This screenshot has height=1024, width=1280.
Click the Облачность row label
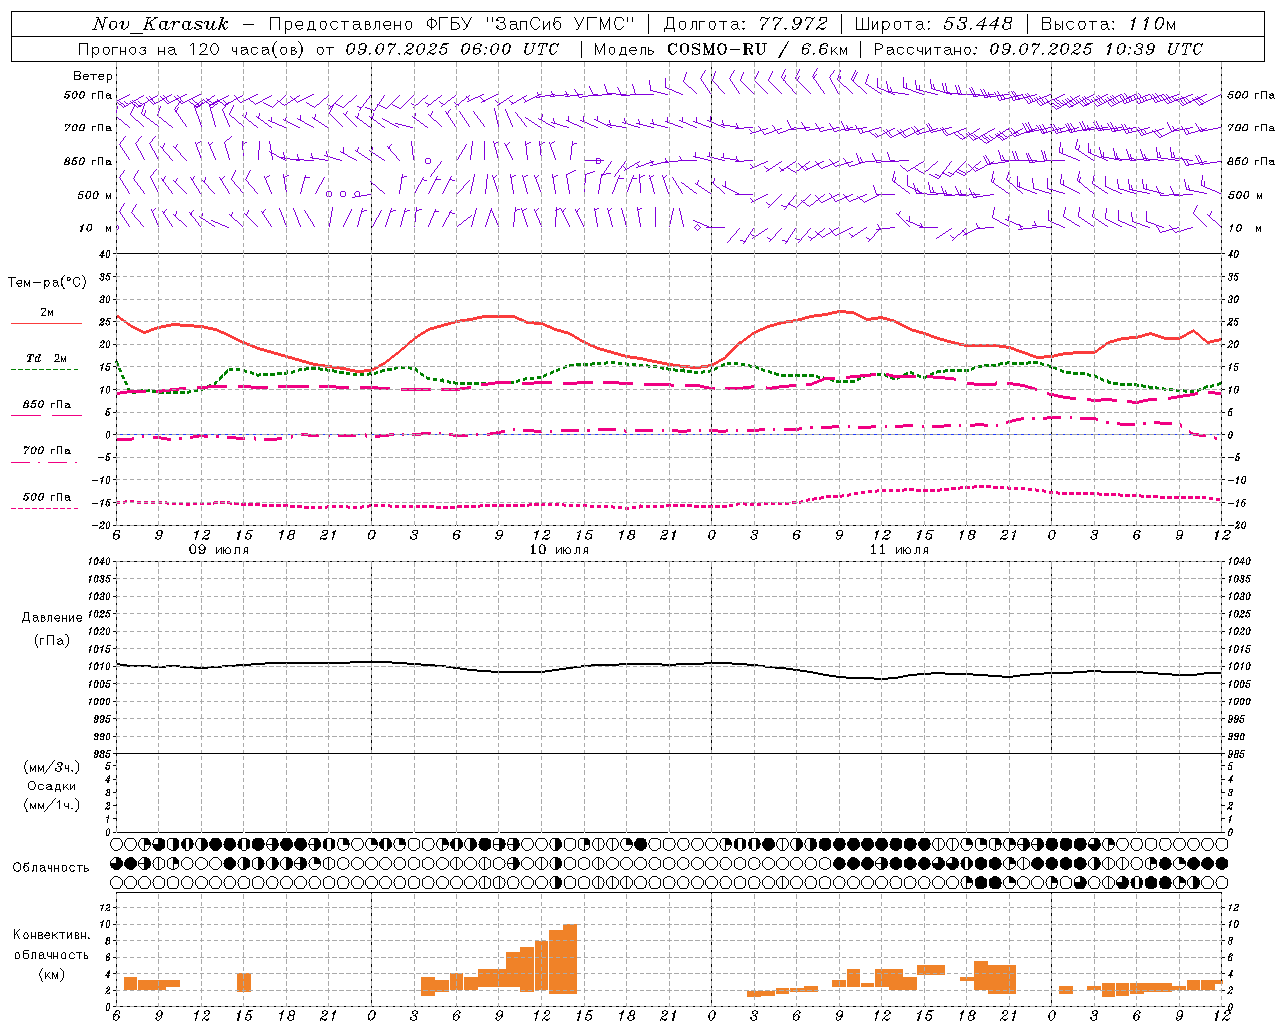click(51, 868)
